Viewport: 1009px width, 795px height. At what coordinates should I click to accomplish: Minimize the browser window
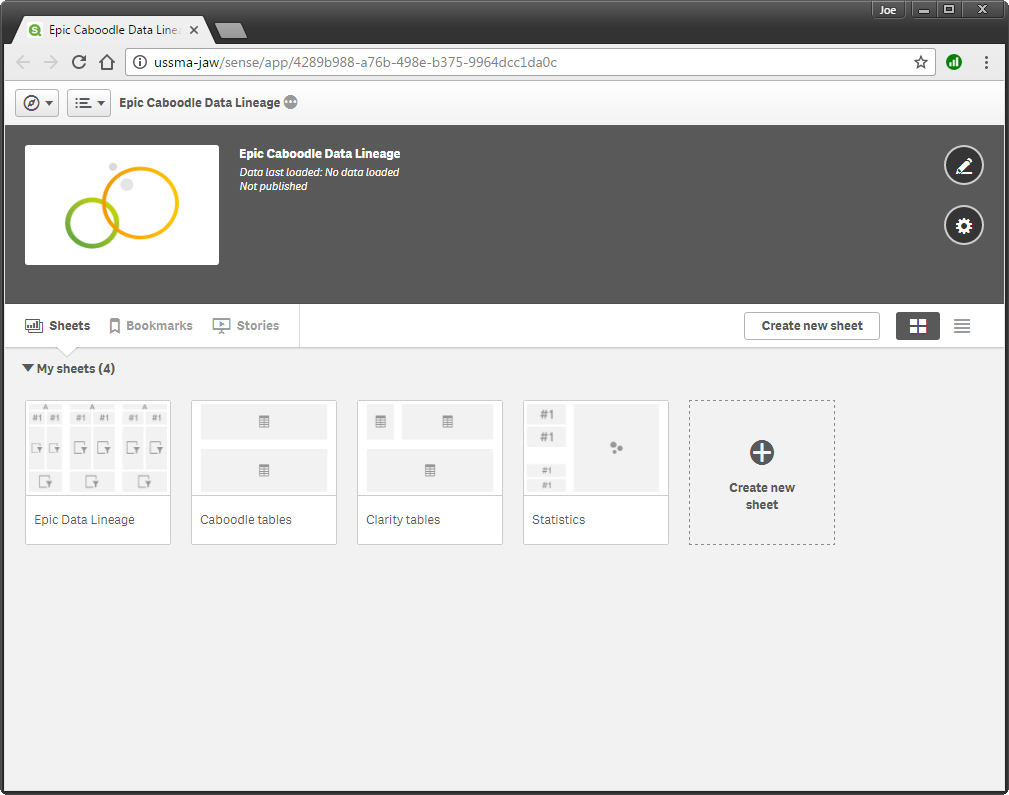(x=923, y=10)
